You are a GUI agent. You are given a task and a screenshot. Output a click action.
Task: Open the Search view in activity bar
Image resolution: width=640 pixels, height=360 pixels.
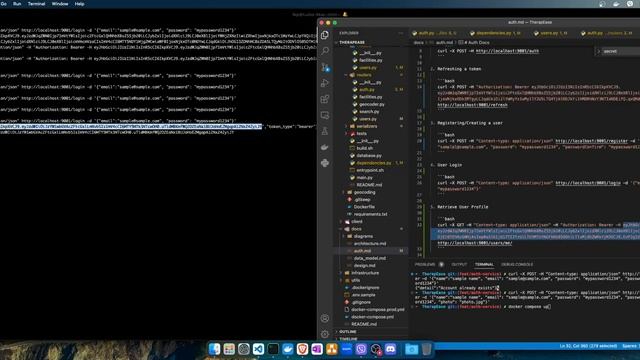click(x=325, y=51)
